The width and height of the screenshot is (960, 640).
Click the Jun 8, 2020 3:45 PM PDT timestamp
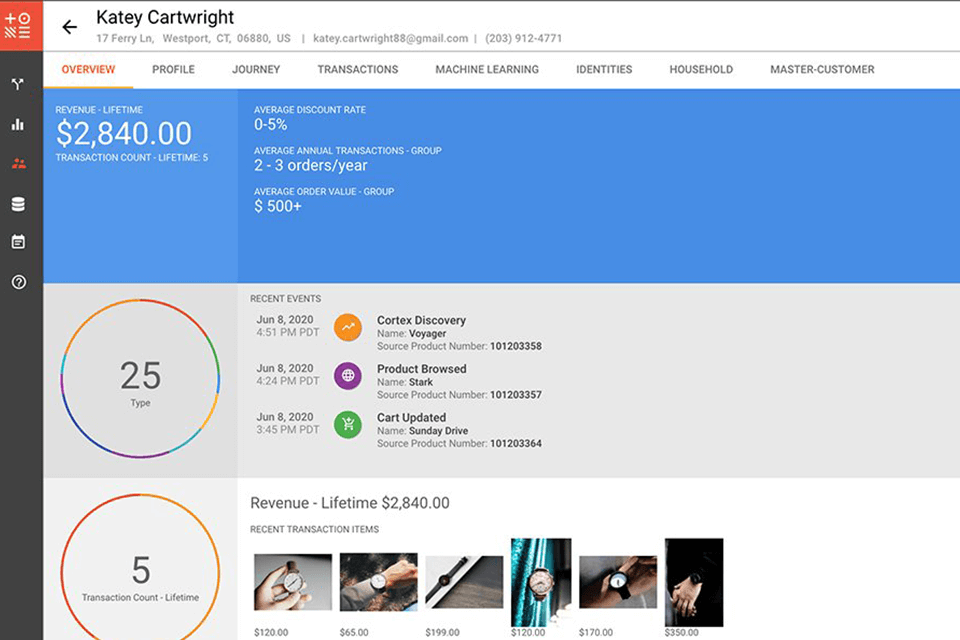pyautogui.click(x=287, y=423)
